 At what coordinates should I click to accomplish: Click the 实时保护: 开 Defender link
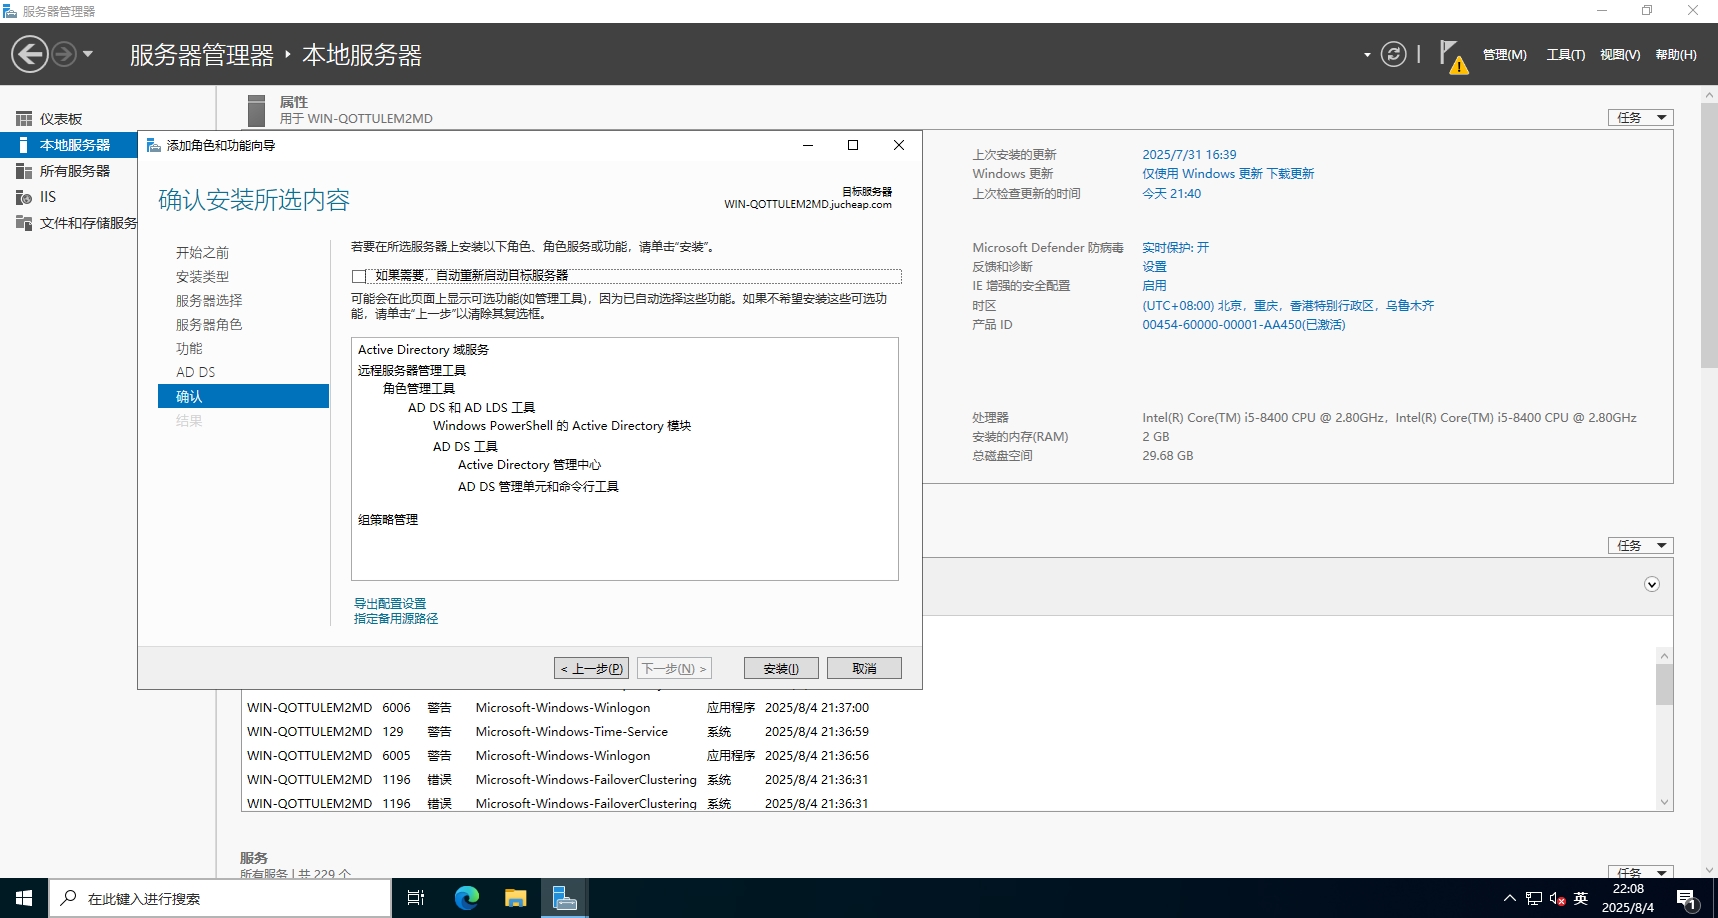coord(1176,248)
